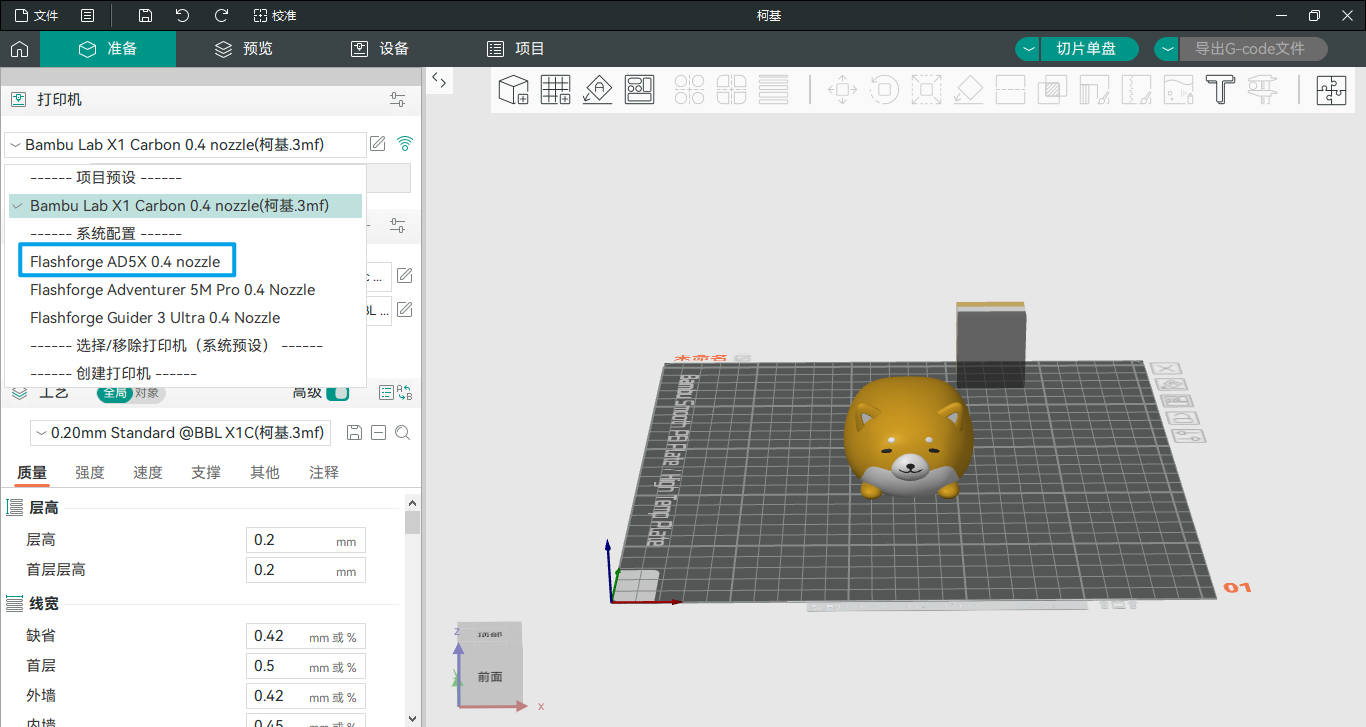The image size is (1366, 727).
Task: Edit the printer preset pencil icon
Action: pyautogui.click(x=377, y=144)
